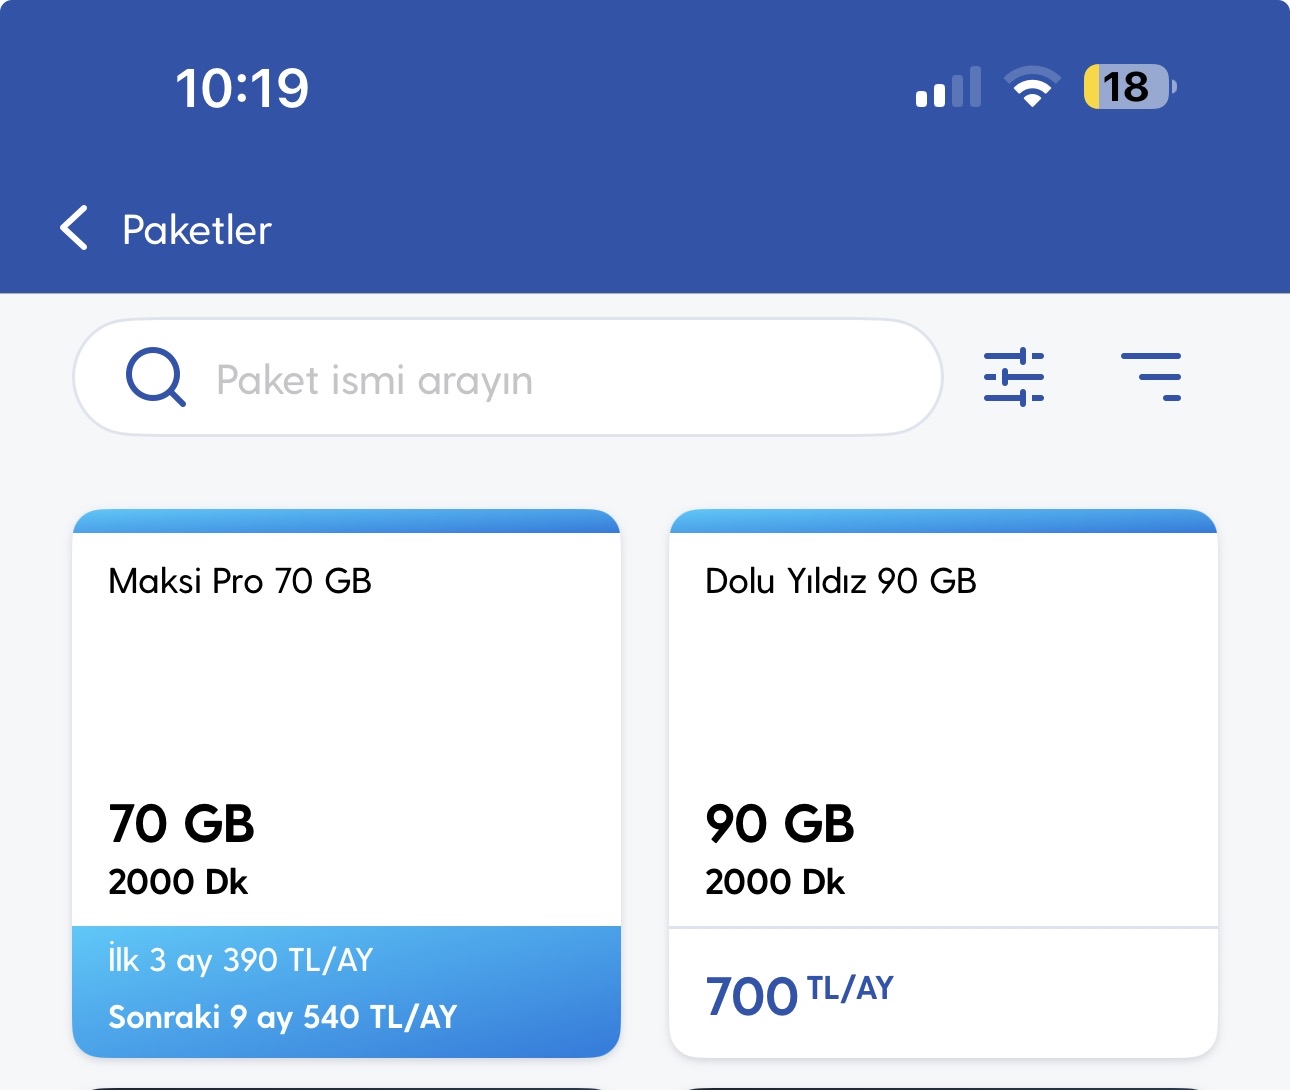The width and height of the screenshot is (1290, 1090).
Task: Tap the cellular signal bars
Action: (947, 89)
